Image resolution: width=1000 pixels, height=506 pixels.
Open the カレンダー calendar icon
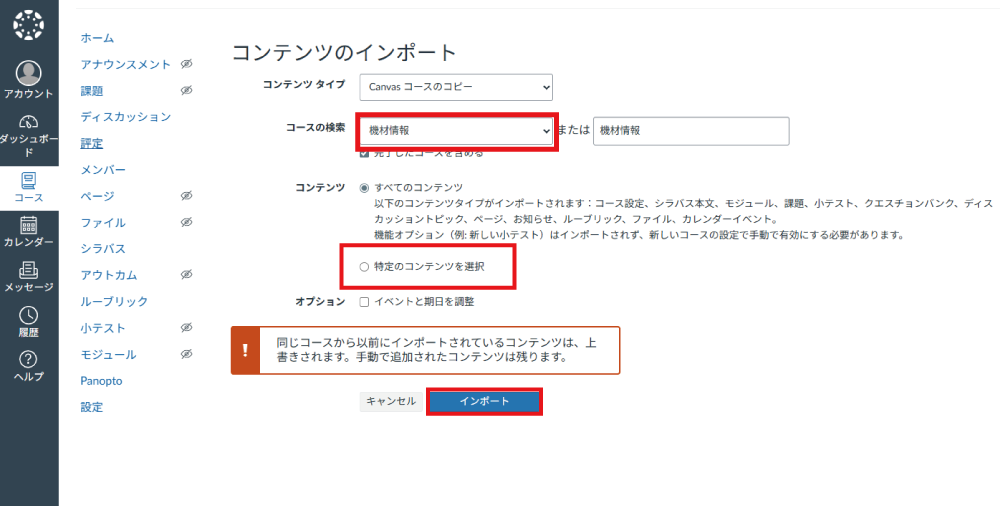pos(29,225)
